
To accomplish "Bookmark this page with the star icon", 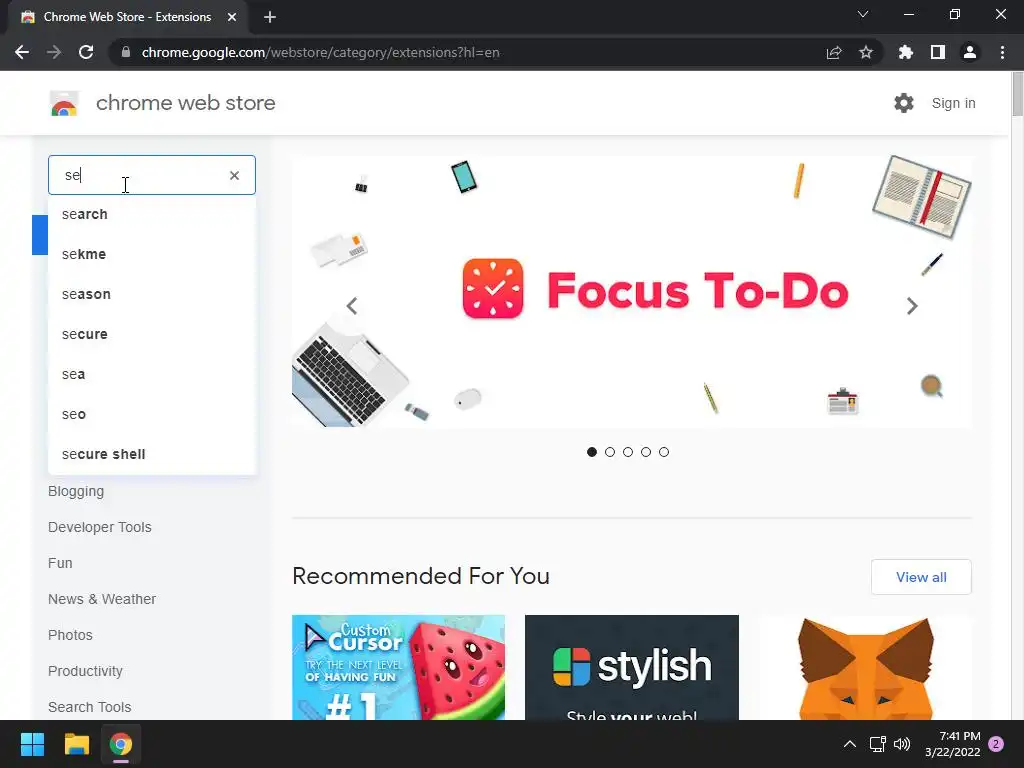I will pyautogui.click(x=866, y=52).
